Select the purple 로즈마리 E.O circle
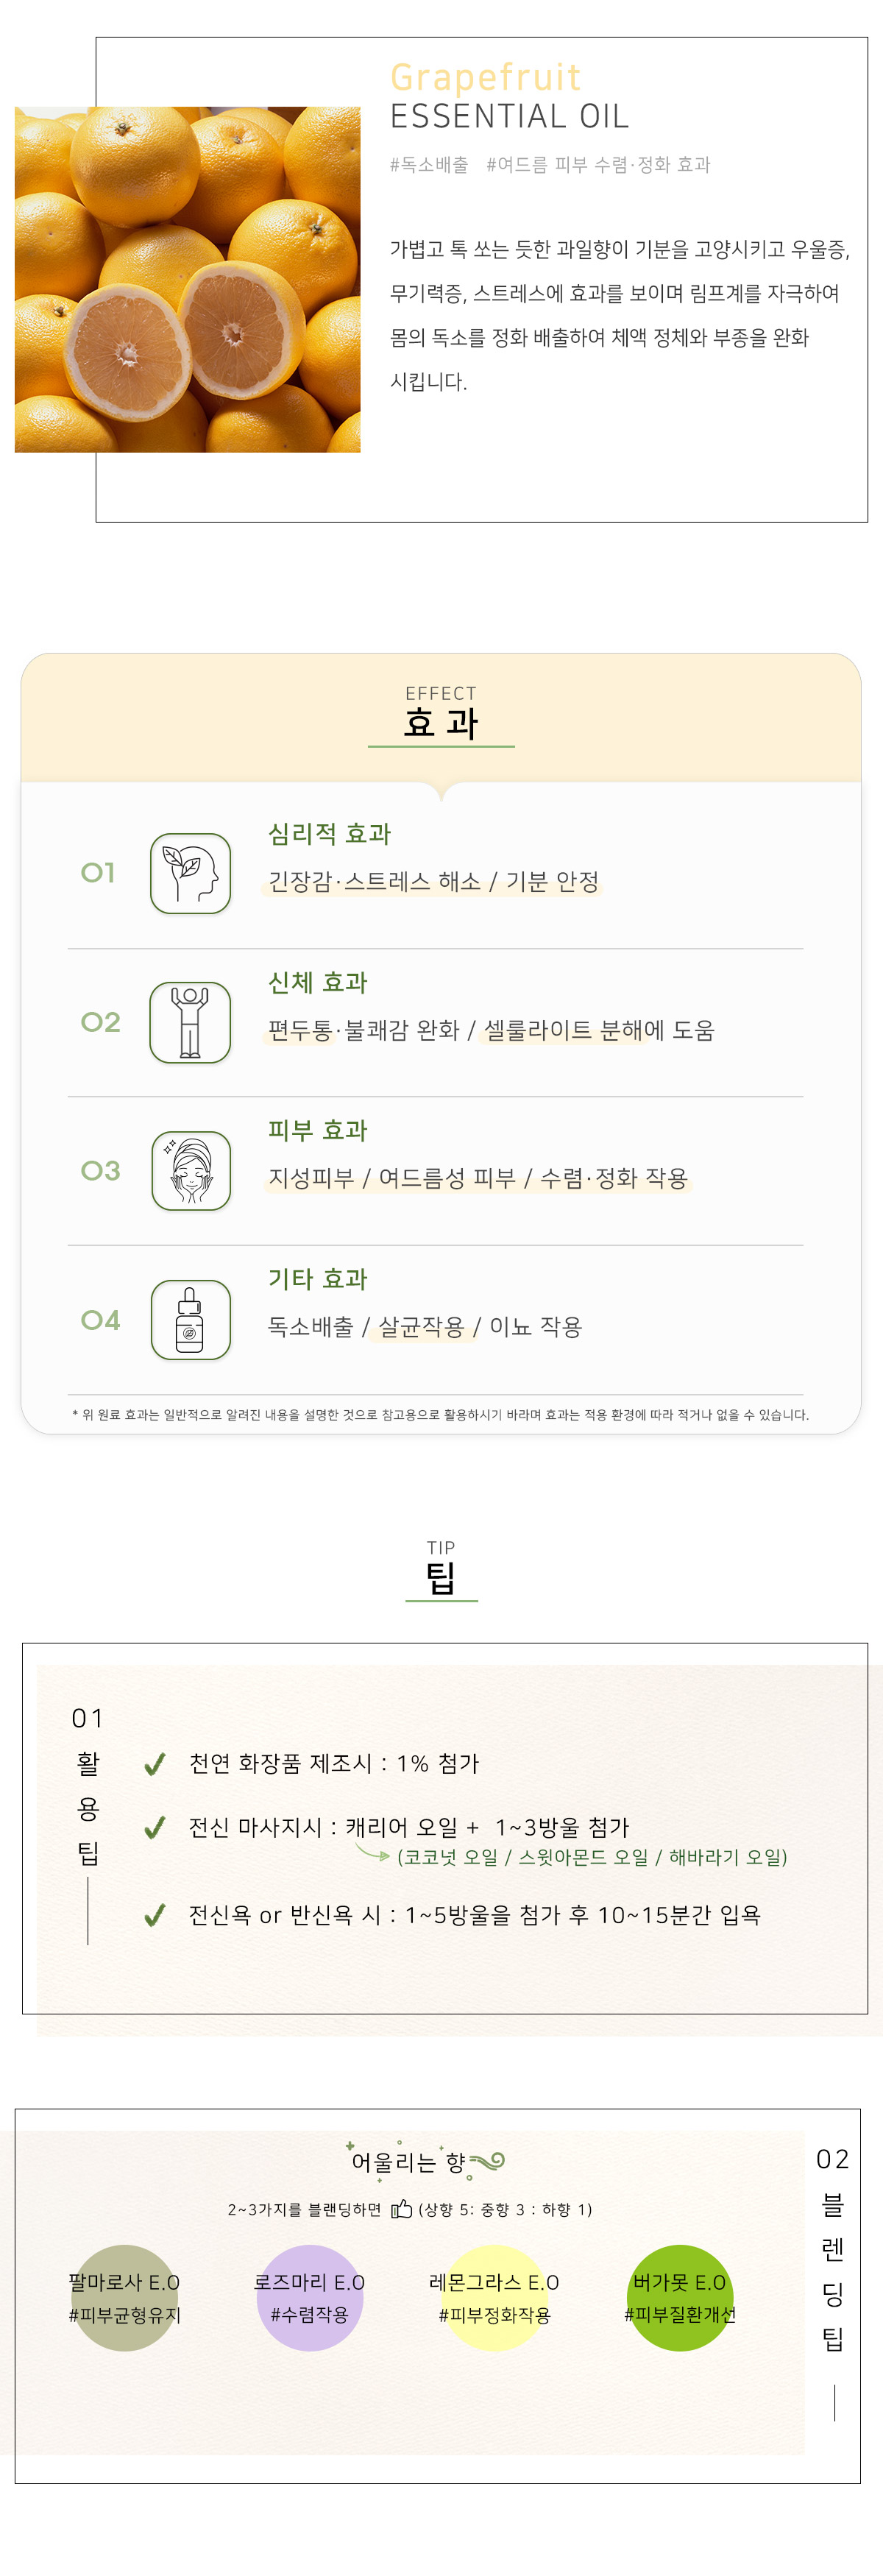 pyautogui.click(x=309, y=2297)
